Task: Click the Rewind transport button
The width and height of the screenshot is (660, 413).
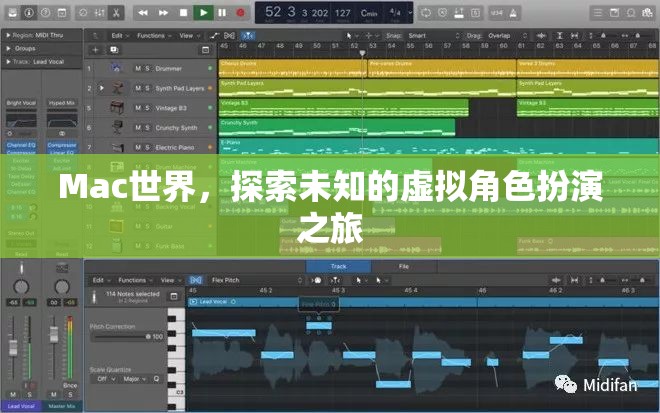Action: [143, 13]
